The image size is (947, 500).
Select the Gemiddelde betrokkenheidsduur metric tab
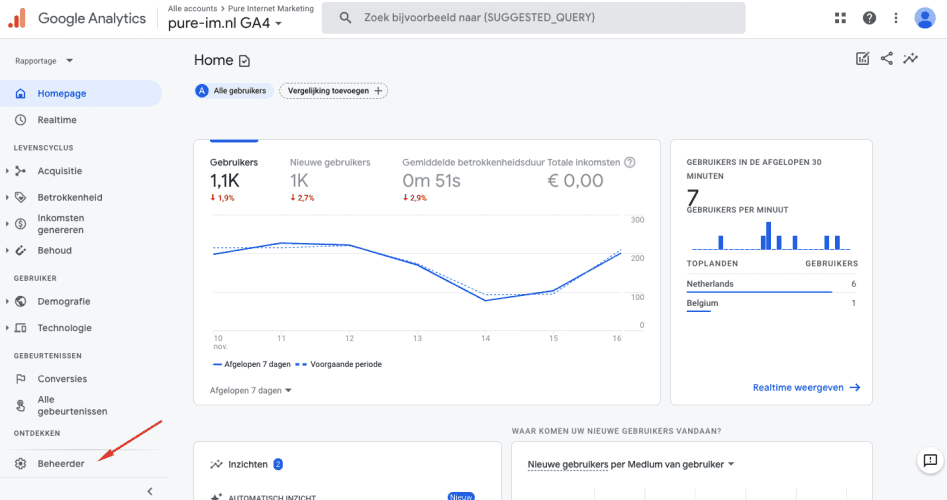point(473,179)
